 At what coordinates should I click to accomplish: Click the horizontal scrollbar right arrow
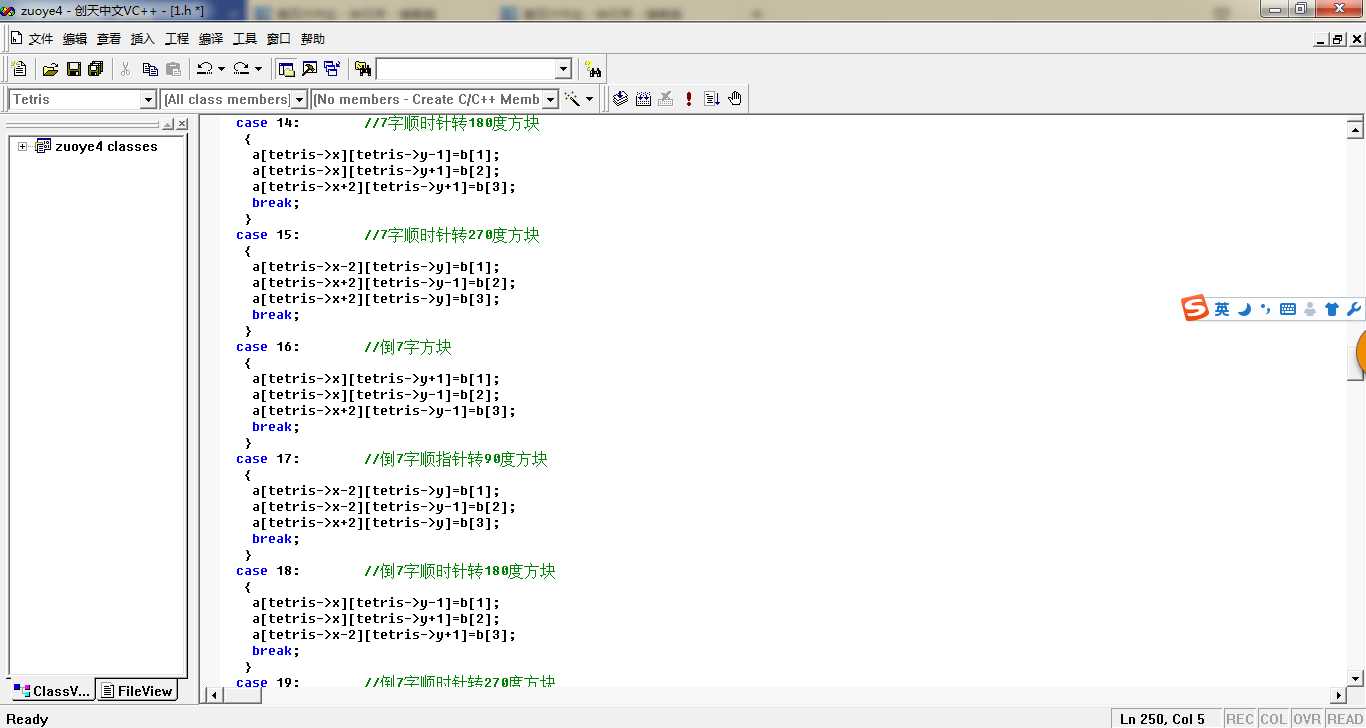(x=1339, y=695)
